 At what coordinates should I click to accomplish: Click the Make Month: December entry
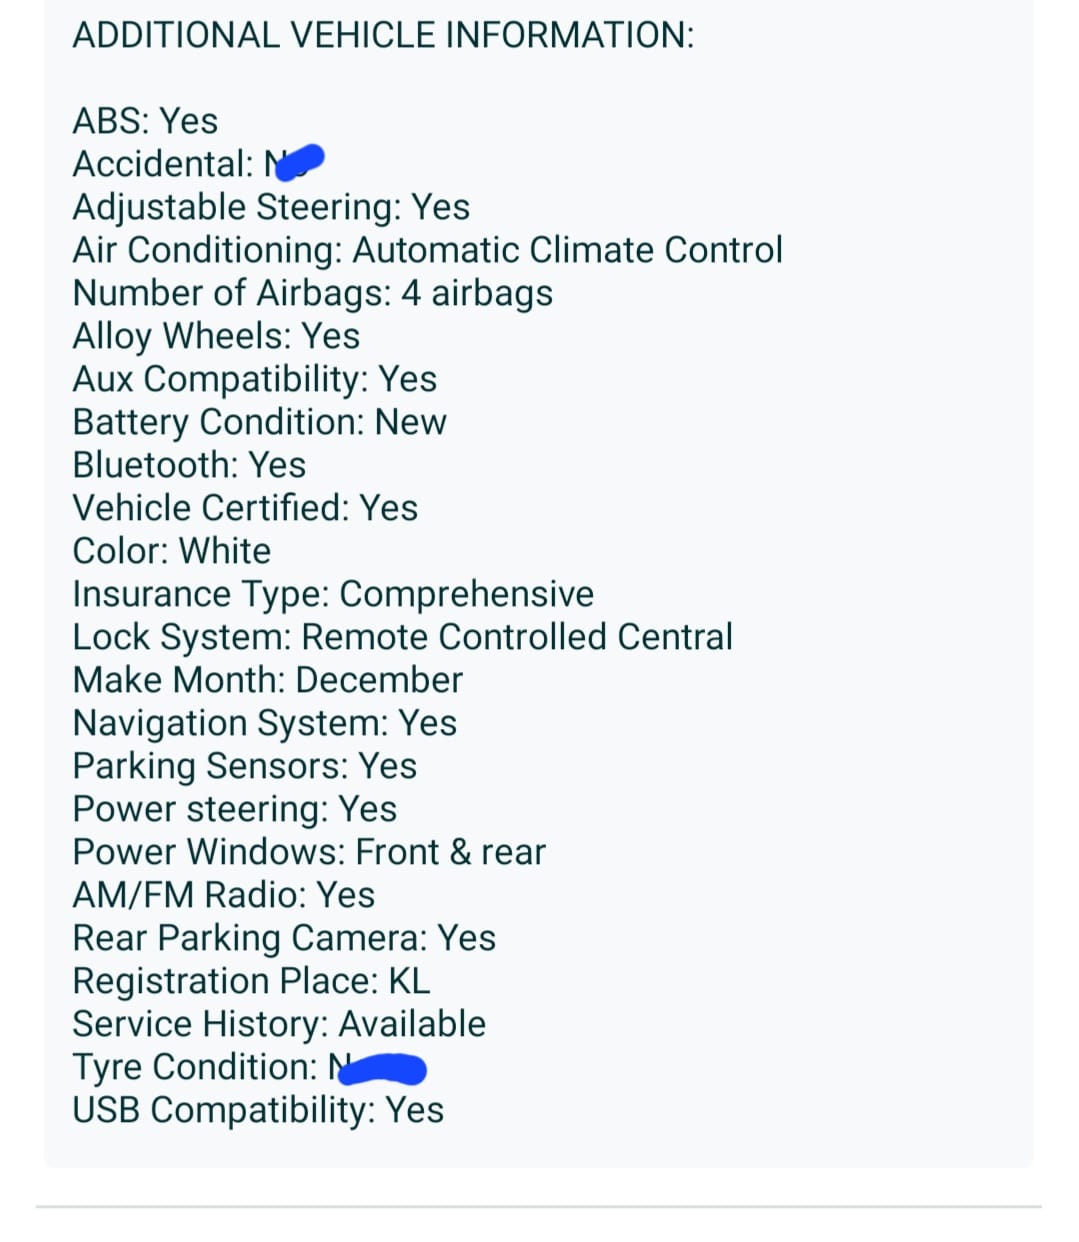point(267,680)
